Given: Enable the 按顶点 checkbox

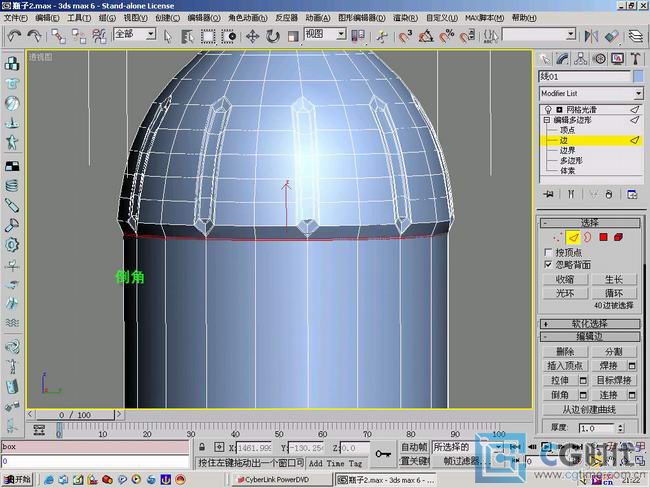Looking at the screenshot, I should click(547, 252).
